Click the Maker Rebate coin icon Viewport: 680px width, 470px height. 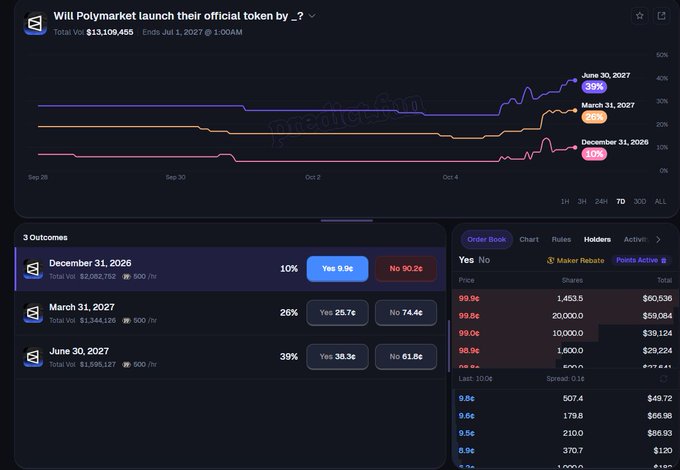click(x=550, y=261)
